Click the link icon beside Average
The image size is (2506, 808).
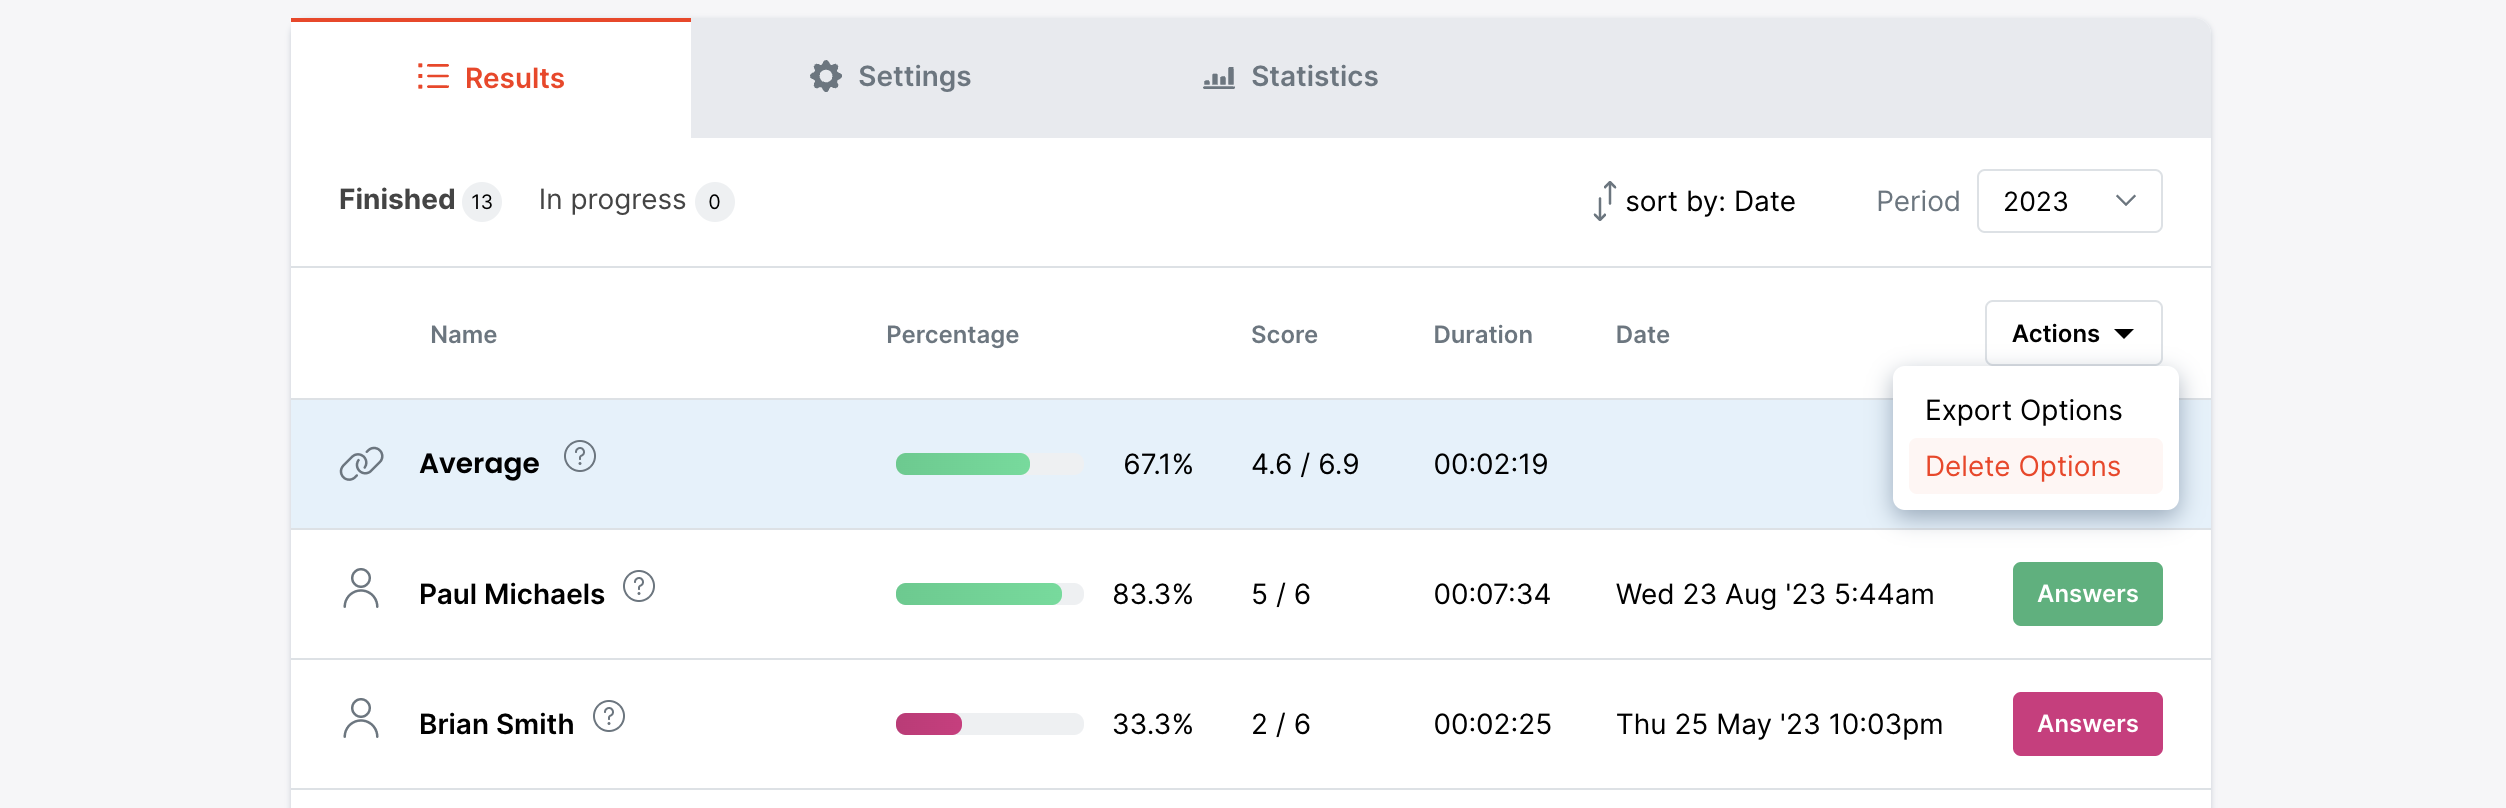coord(361,463)
